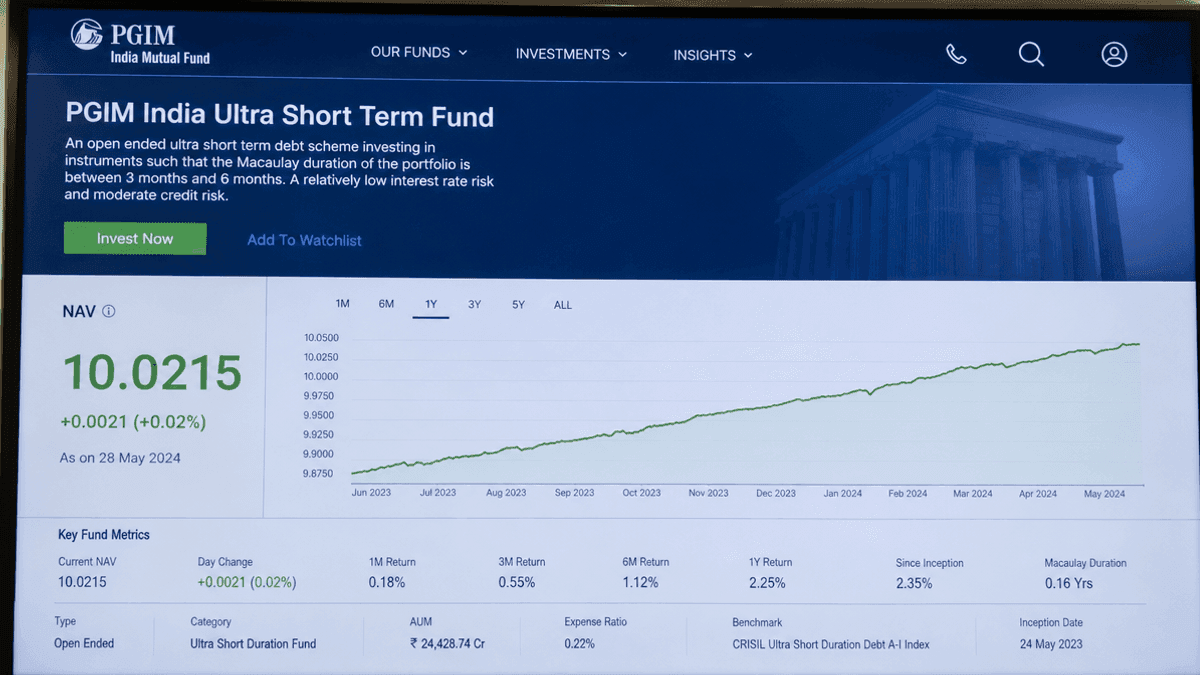Click the Category value Ultra Short Duration Fund

click(x=253, y=644)
